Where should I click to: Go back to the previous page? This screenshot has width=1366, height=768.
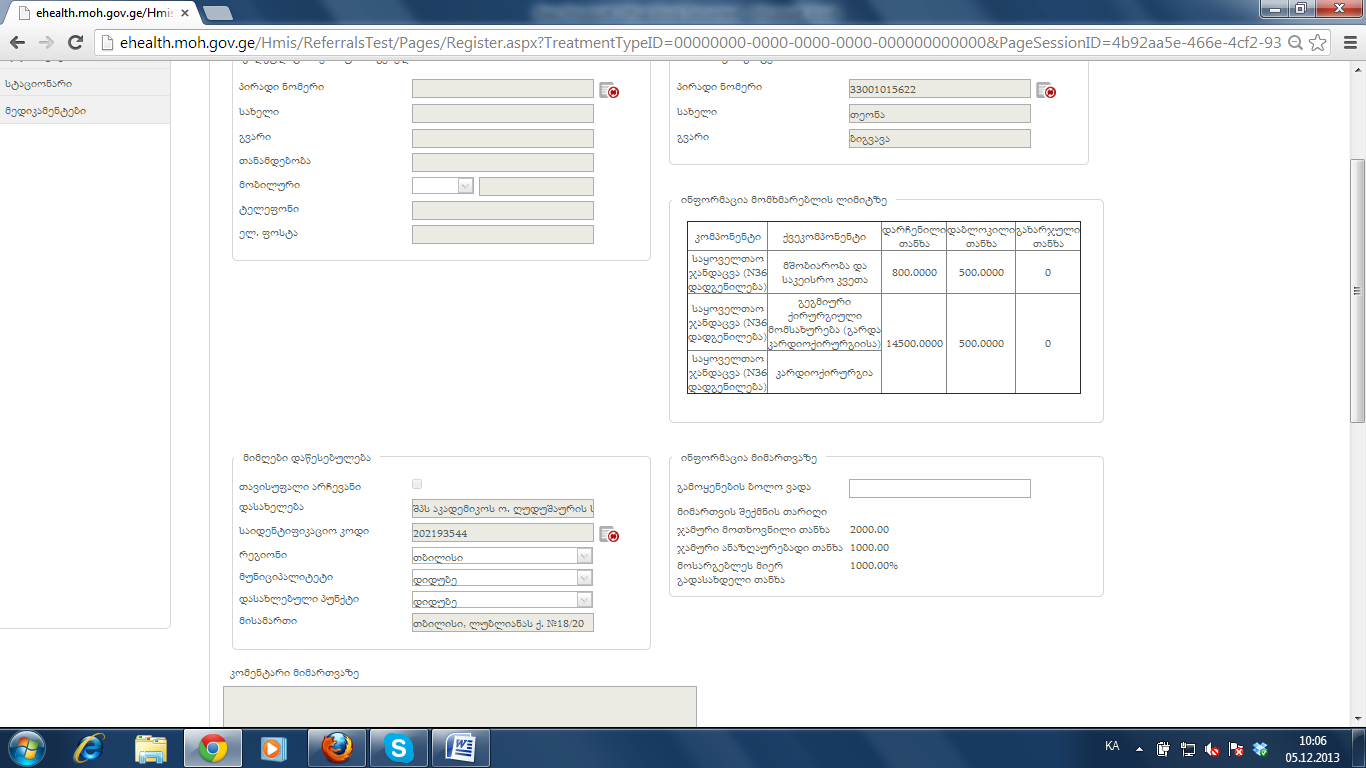tap(18, 43)
